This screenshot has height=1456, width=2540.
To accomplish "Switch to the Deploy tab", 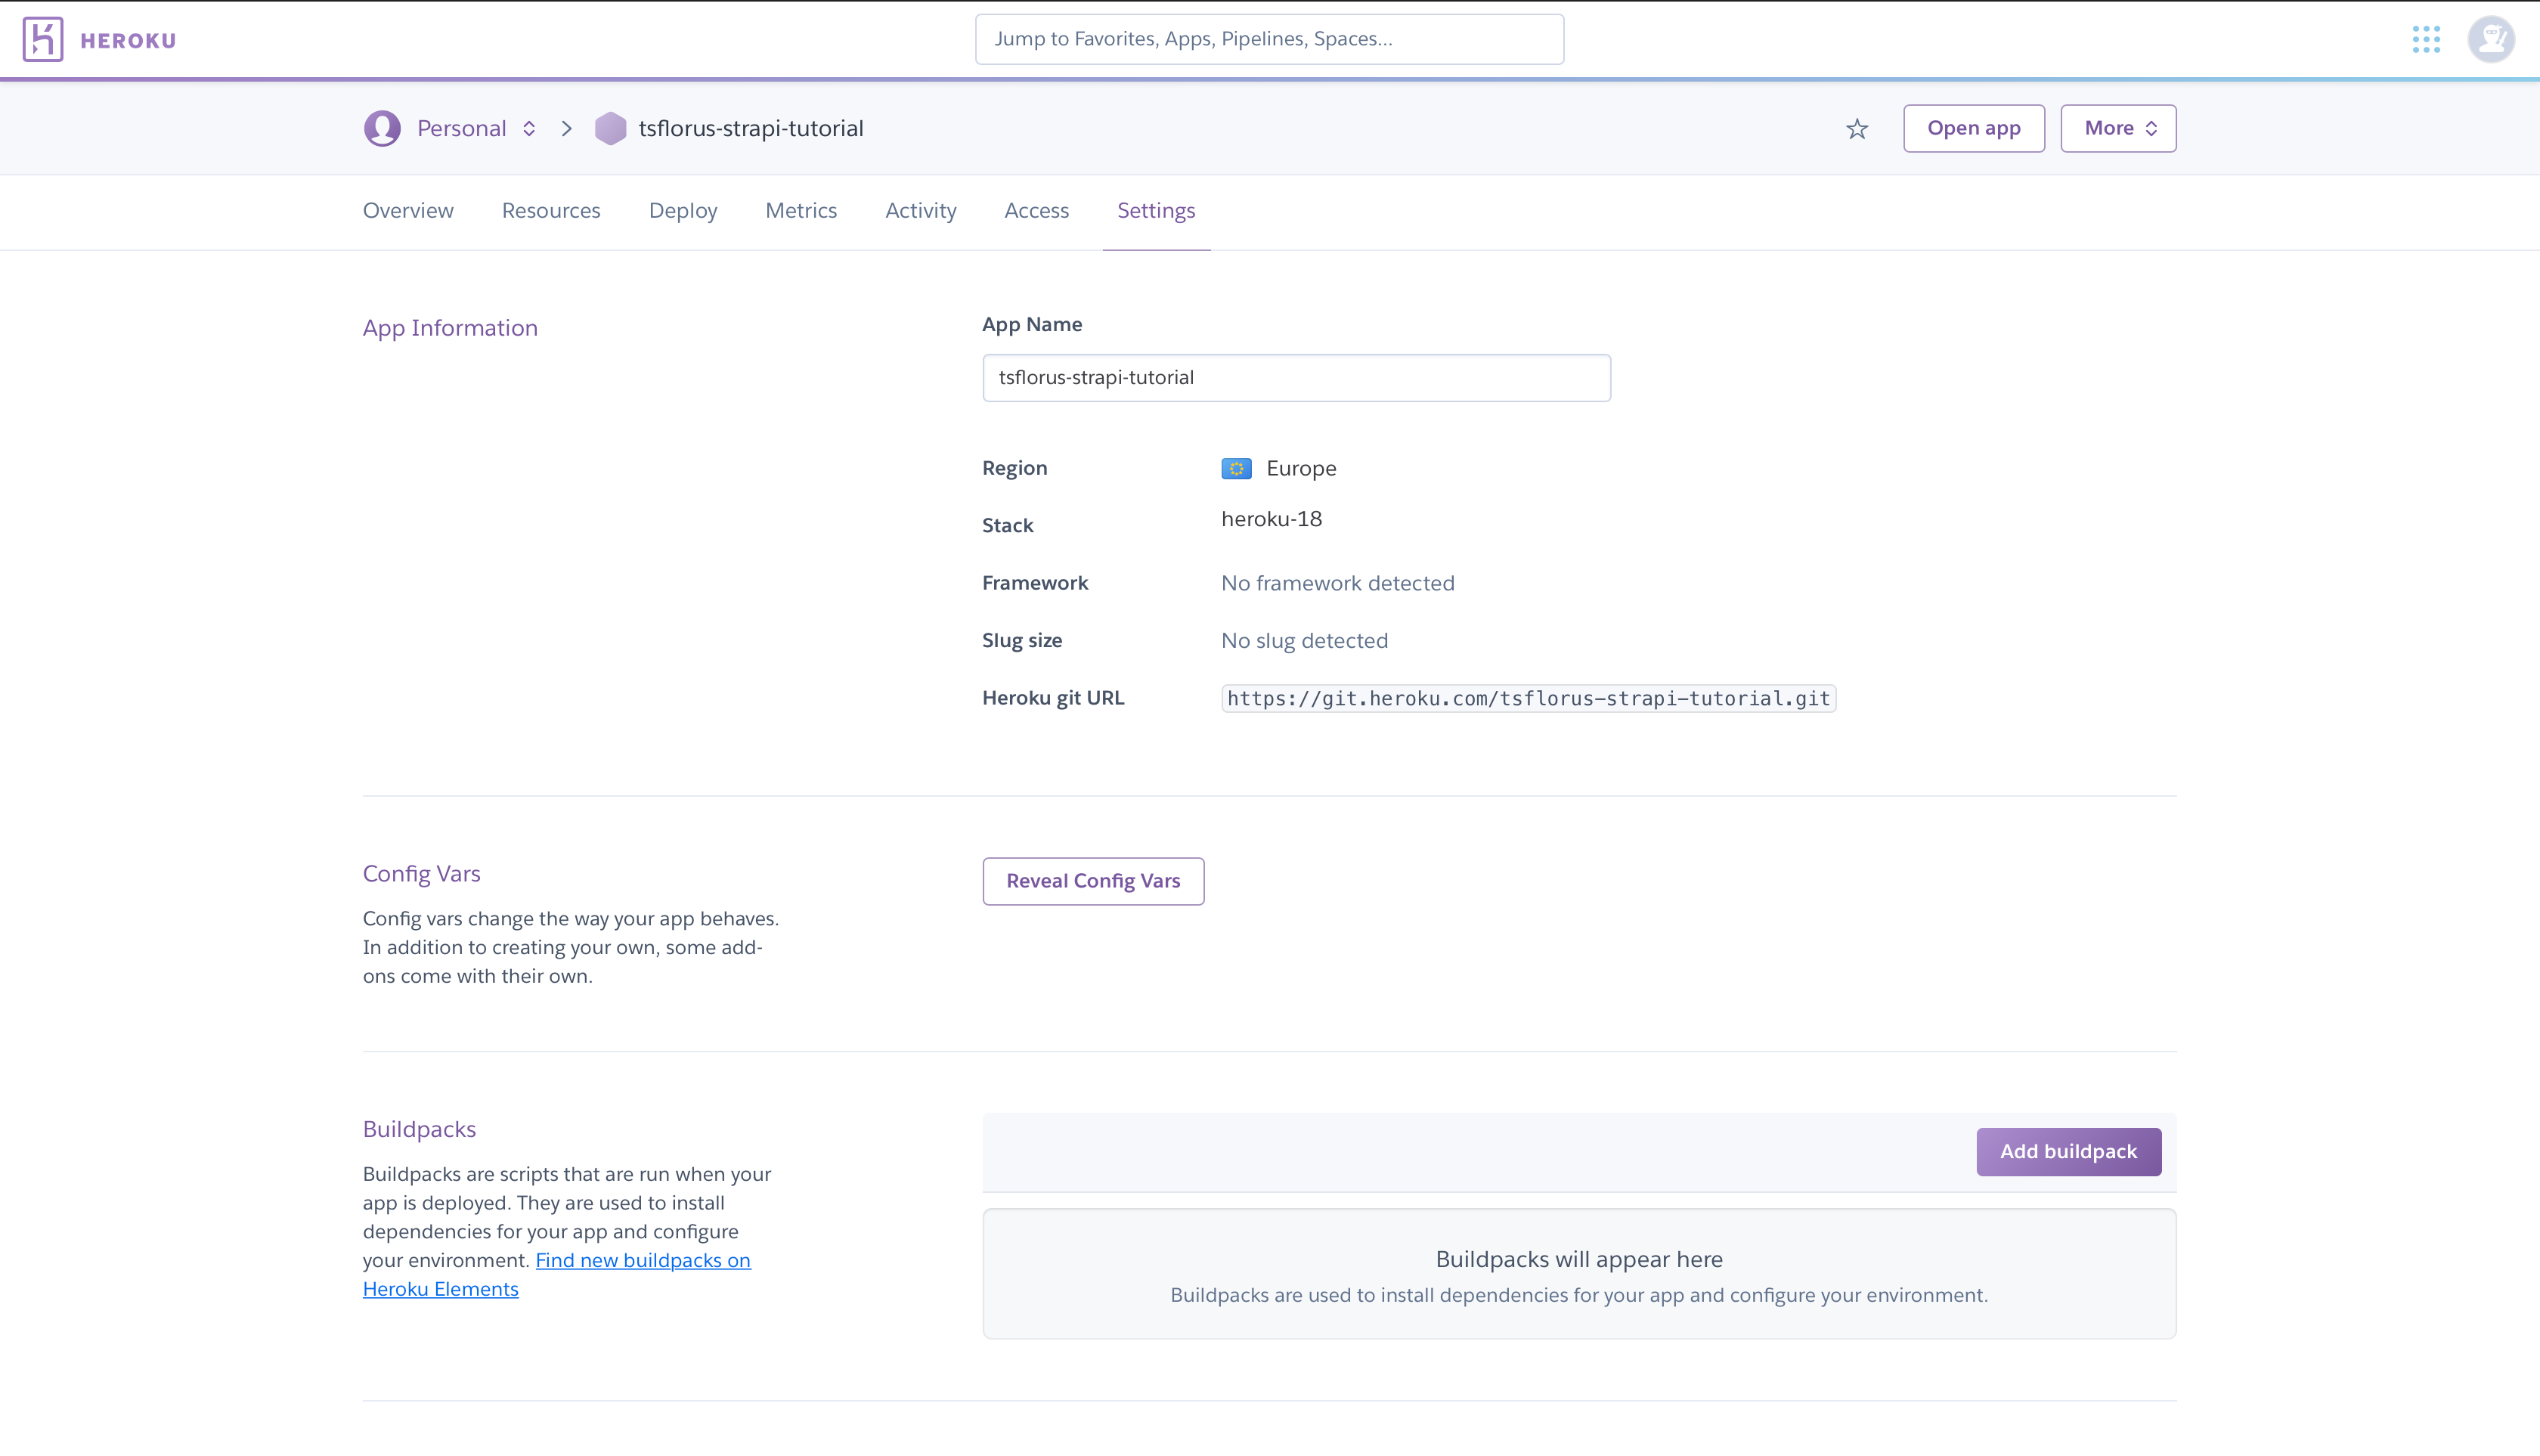I will click(x=683, y=210).
